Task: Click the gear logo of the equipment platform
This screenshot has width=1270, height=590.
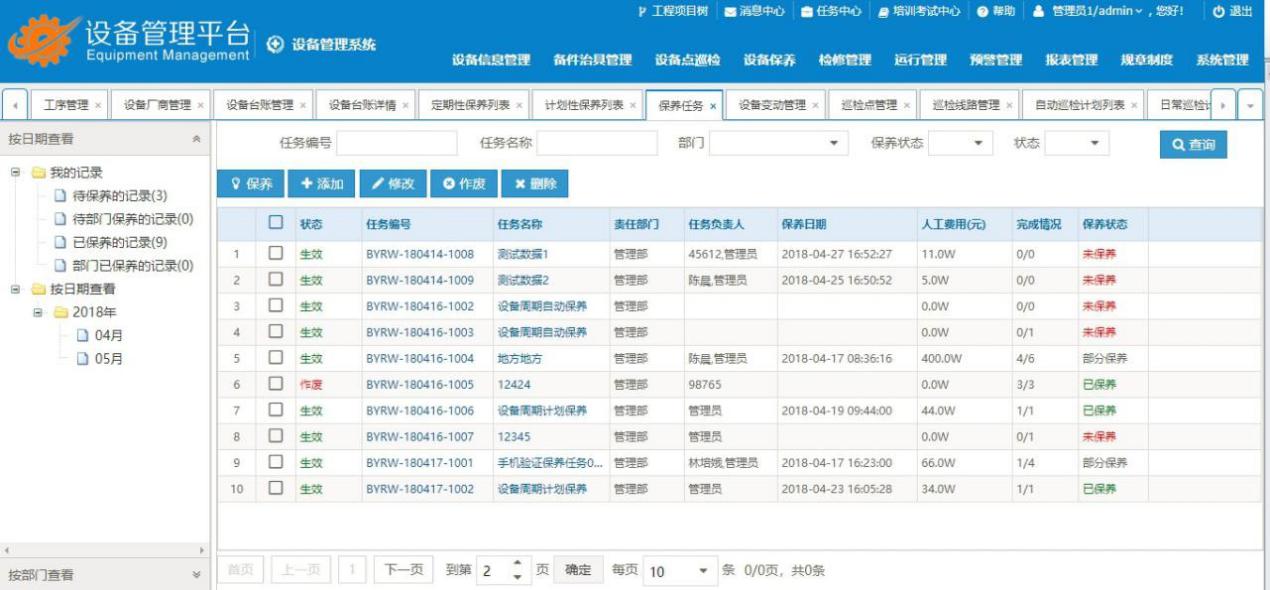Action: pyautogui.click(x=40, y=41)
